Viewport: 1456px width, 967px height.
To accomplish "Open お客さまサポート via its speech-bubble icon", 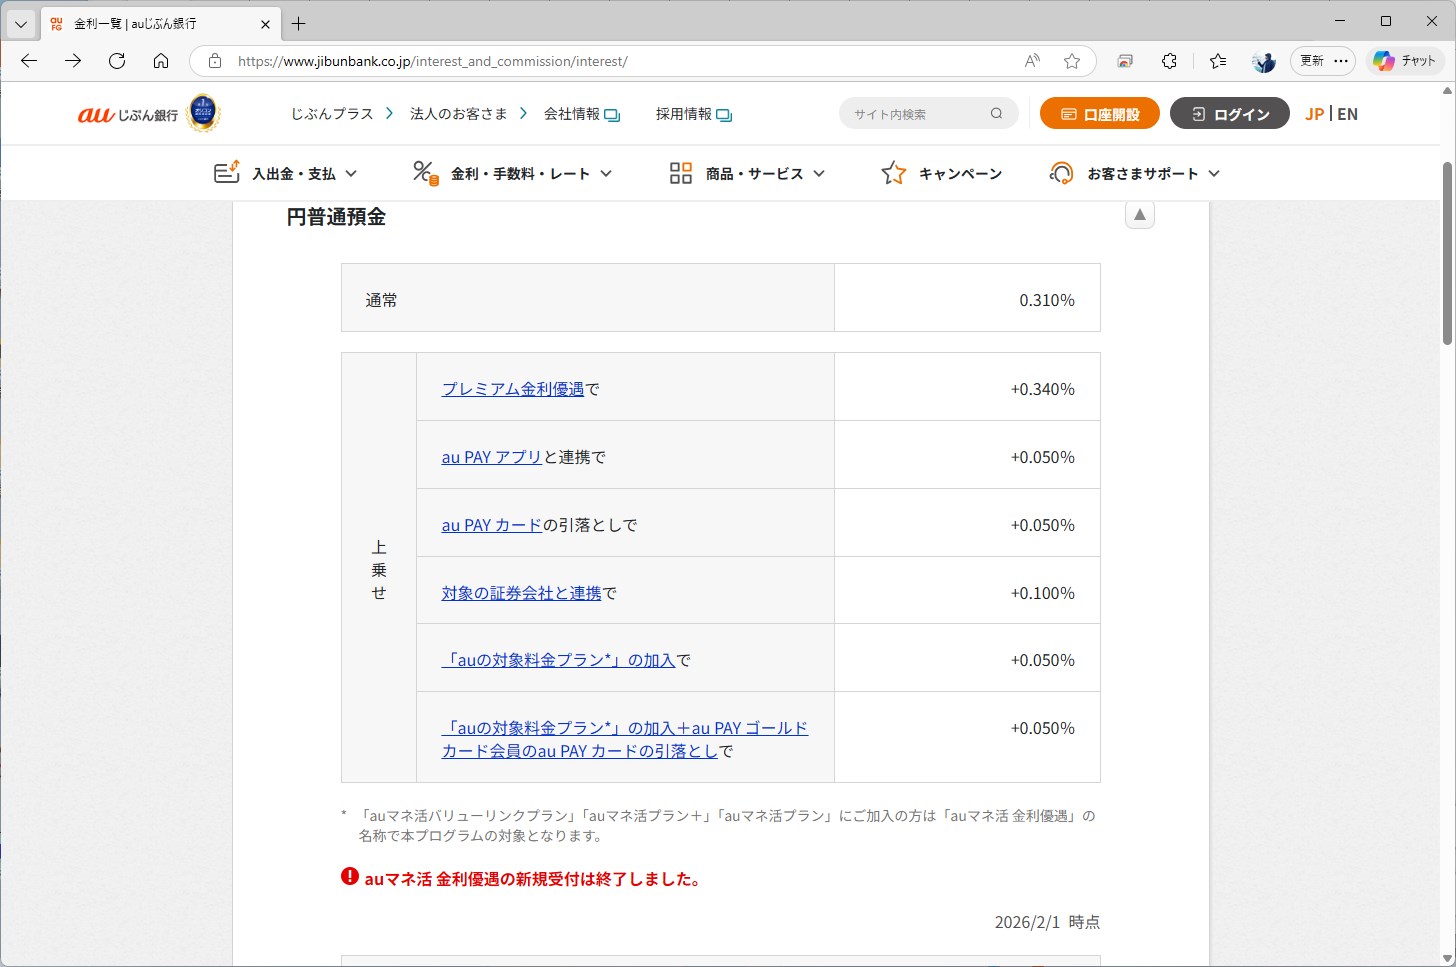I will 1062,172.
